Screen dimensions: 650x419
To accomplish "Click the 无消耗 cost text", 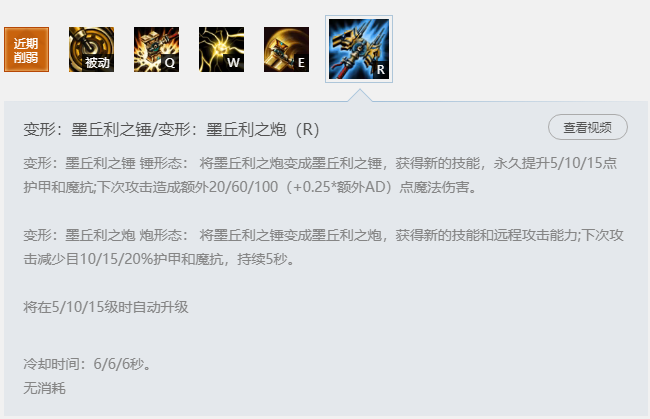I will pos(44,388).
